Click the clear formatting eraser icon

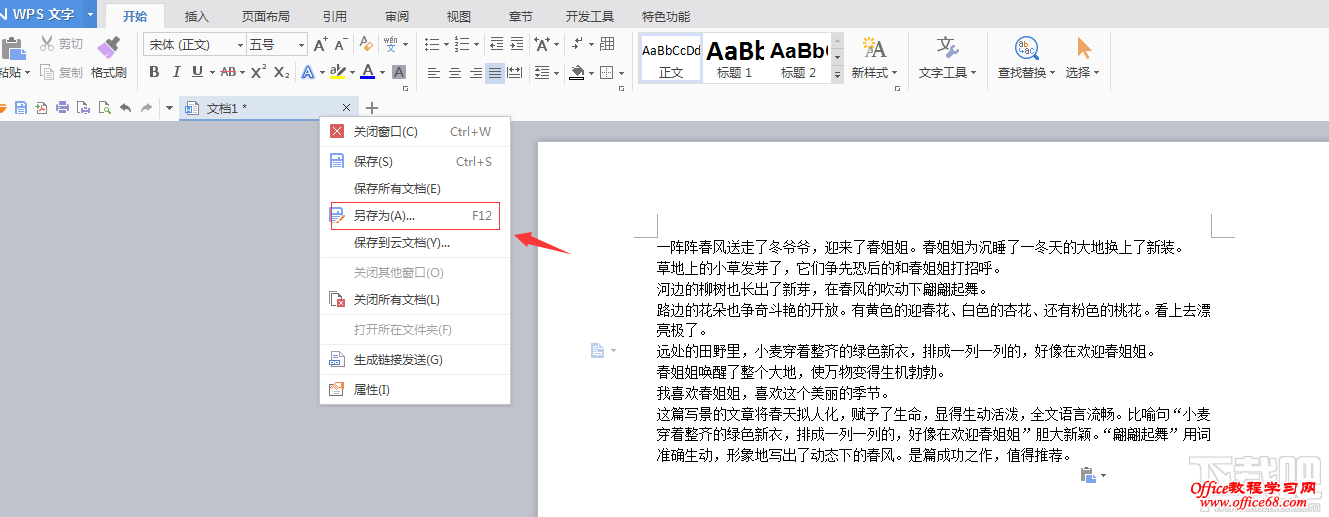click(x=366, y=44)
